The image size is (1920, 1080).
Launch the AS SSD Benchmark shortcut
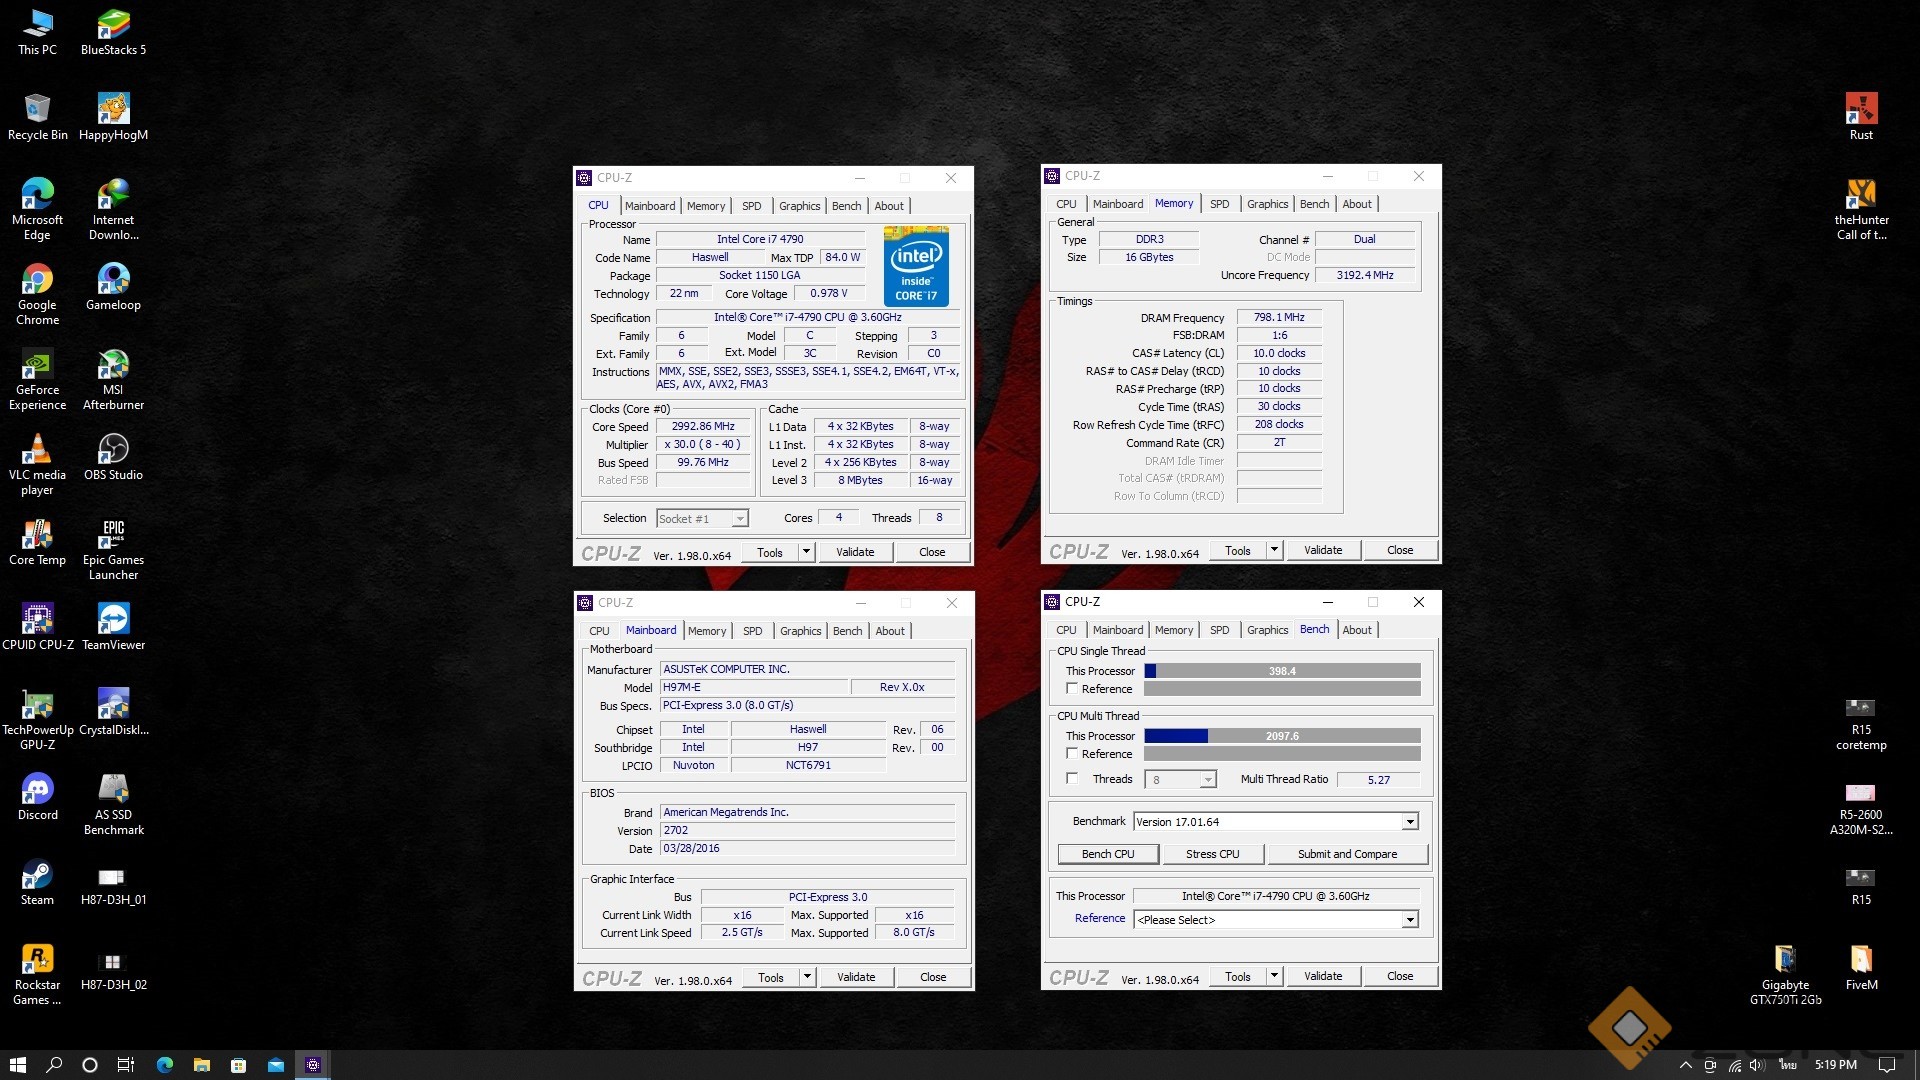(113, 791)
